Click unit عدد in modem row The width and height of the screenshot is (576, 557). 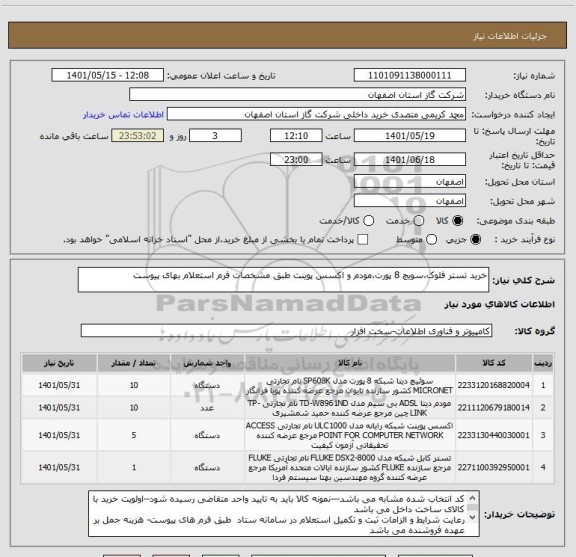(207, 408)
